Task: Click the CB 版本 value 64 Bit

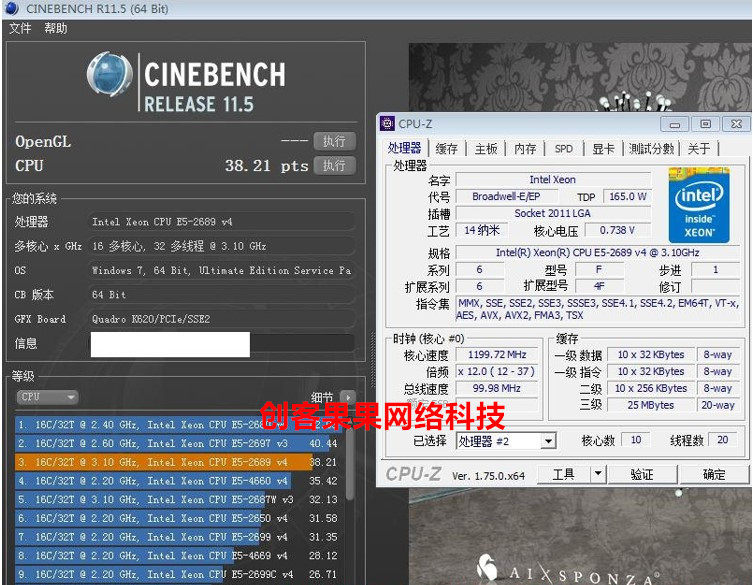Action: (222, 294)
